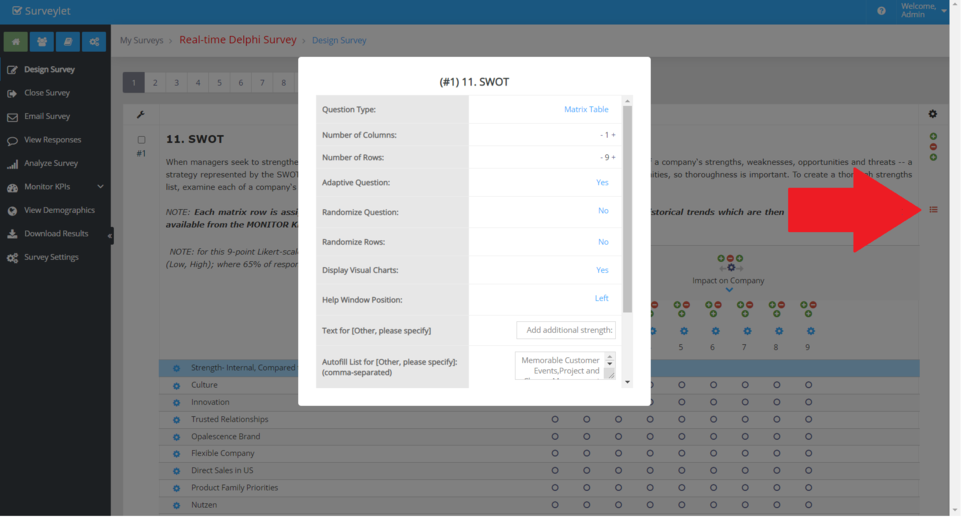
Task: Open the help question mark icon
Action: point(881,11)
